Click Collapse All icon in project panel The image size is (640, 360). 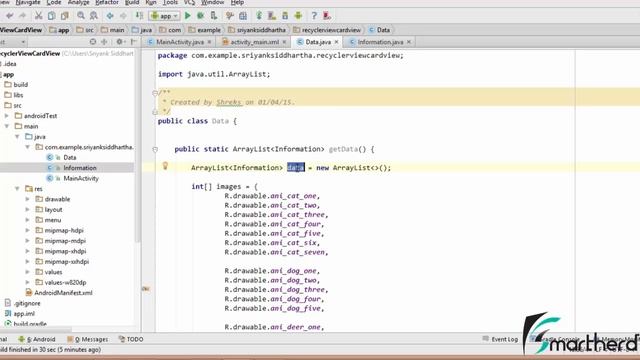104,42
